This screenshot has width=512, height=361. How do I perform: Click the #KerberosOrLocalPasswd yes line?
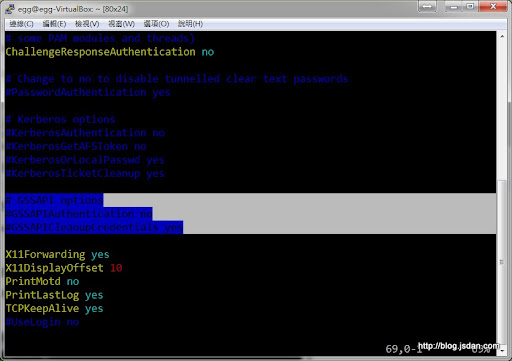85,160
